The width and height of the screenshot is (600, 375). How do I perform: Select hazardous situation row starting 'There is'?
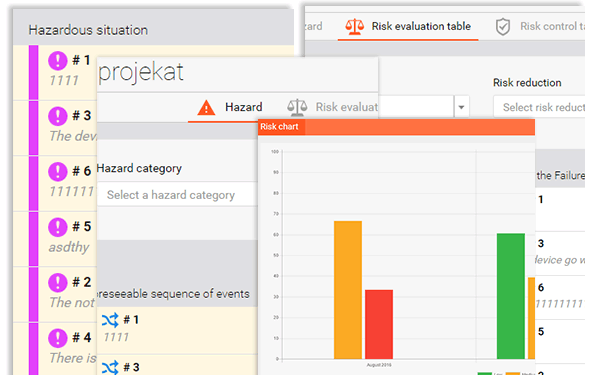click(55, 349)
